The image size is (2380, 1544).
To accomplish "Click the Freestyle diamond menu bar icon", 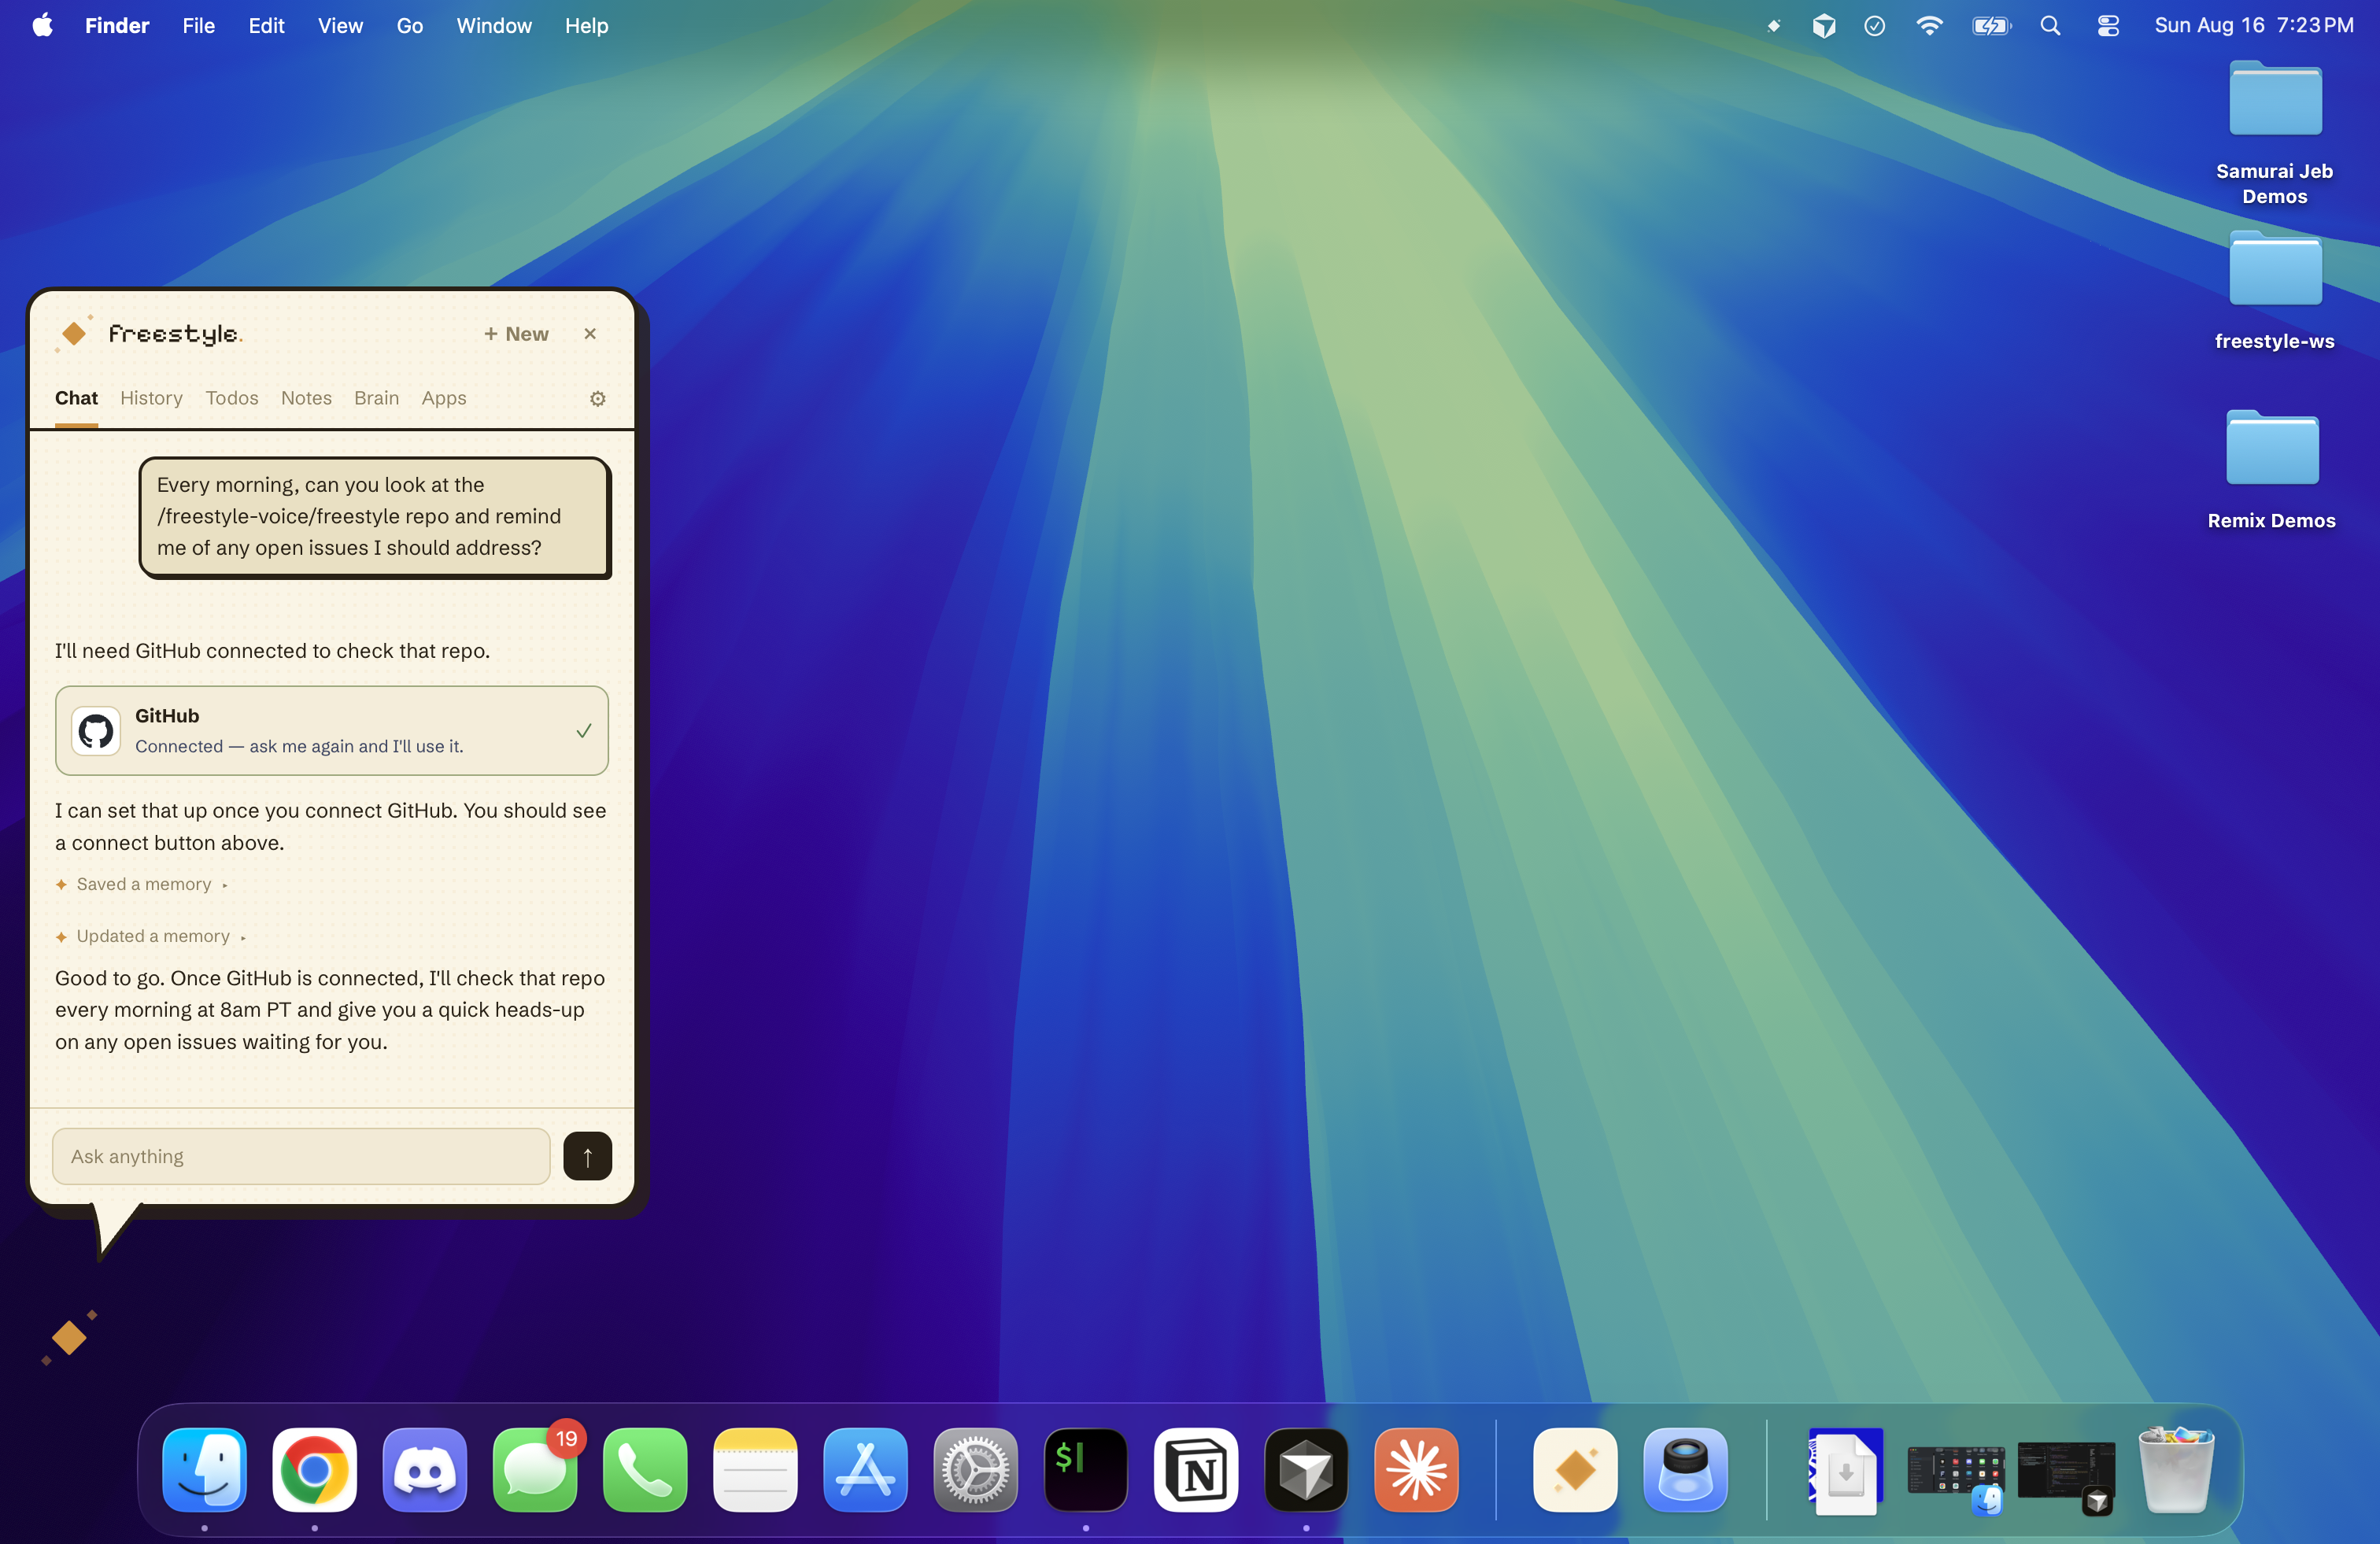I will (1773, 25).
